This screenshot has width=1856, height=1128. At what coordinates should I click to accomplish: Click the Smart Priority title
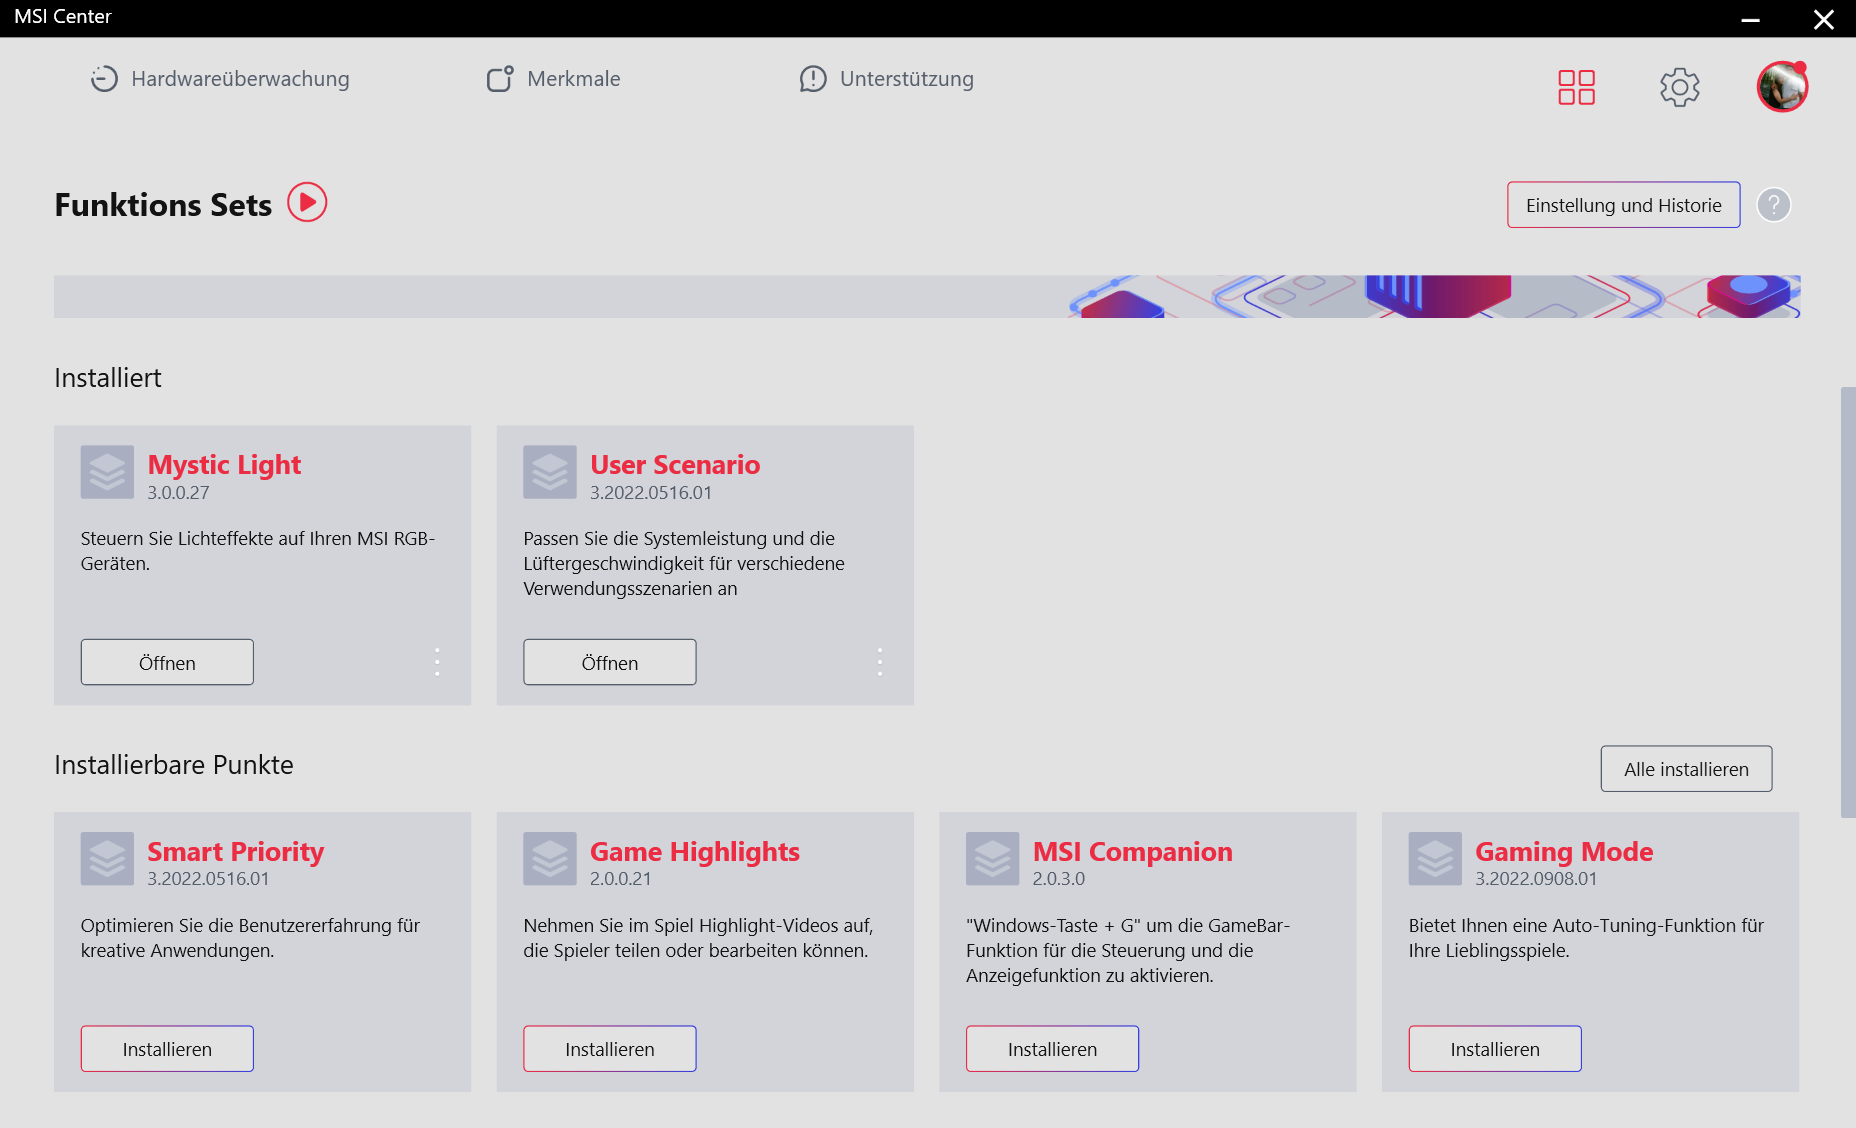236,851
